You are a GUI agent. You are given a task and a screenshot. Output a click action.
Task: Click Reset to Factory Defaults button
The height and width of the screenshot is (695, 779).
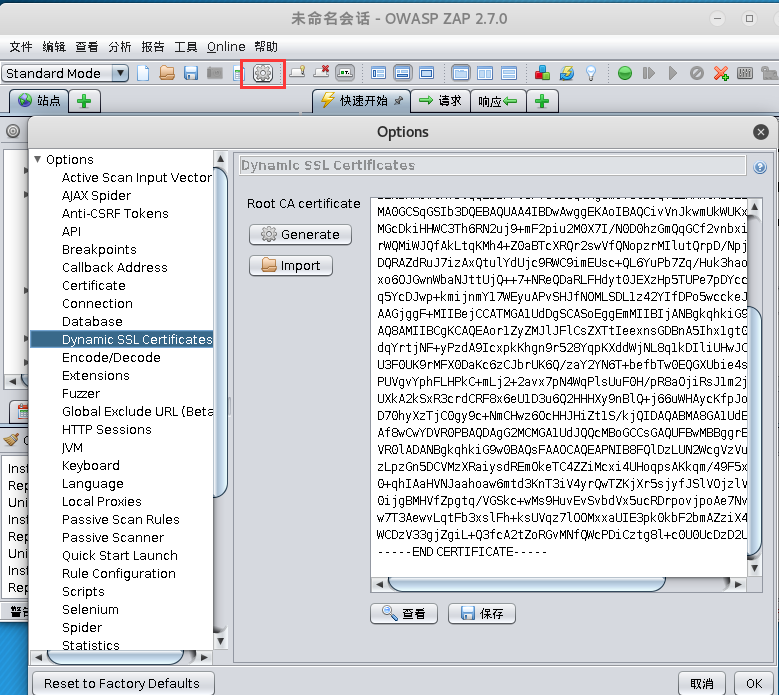(123, 684)
